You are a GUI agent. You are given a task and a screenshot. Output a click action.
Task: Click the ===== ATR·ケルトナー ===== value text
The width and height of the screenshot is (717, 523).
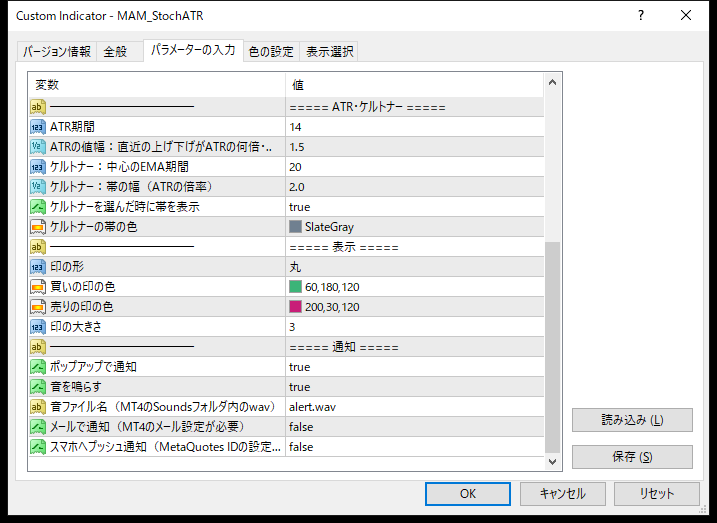coord(367,107)
